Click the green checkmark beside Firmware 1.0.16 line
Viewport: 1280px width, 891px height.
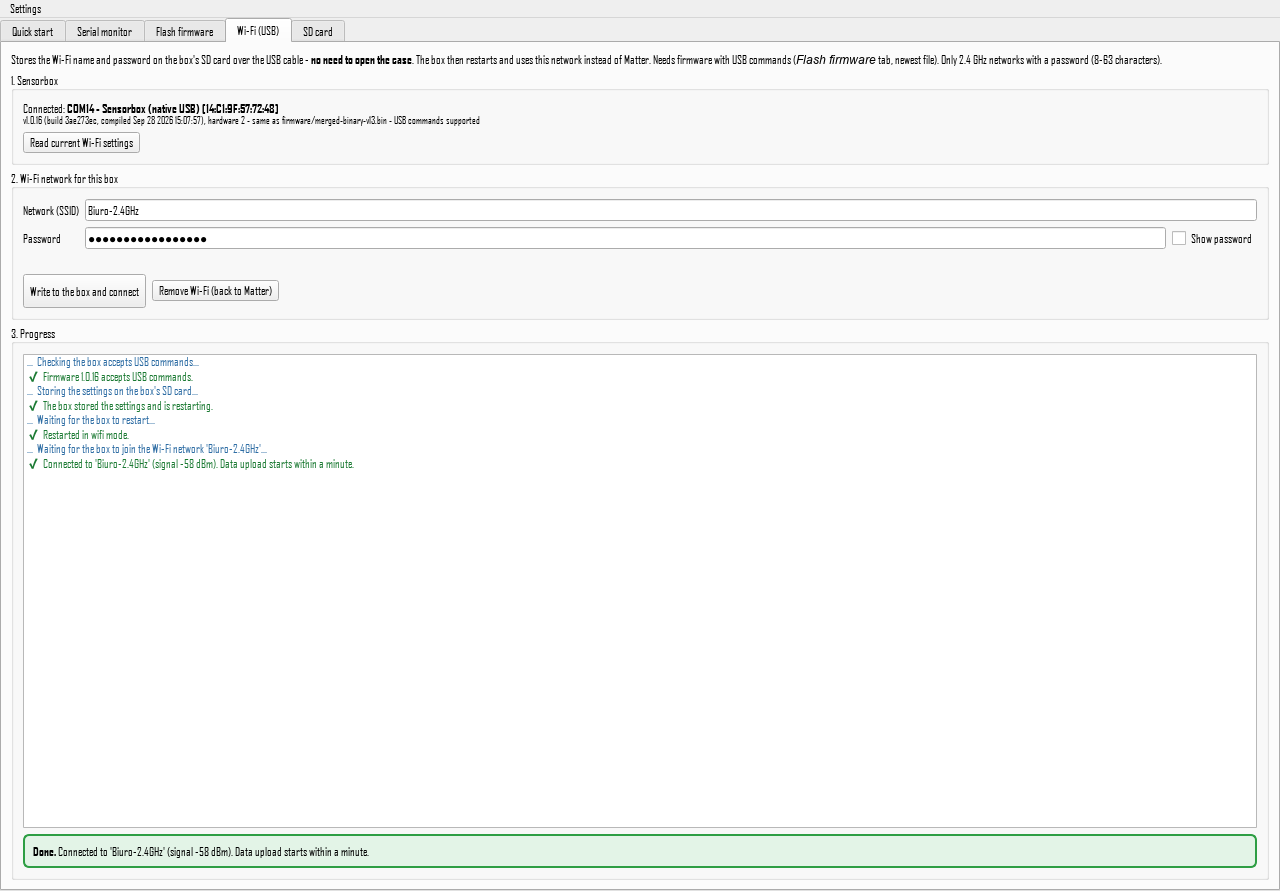point(33,377)
